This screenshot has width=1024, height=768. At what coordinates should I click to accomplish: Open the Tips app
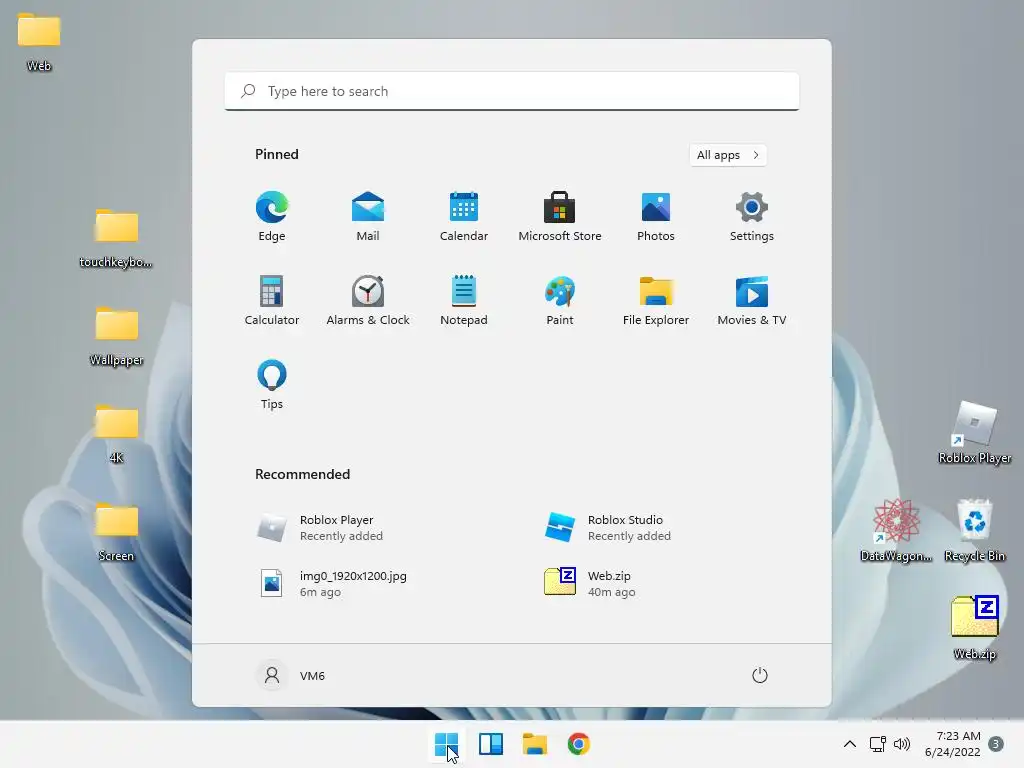click(272, 385)
